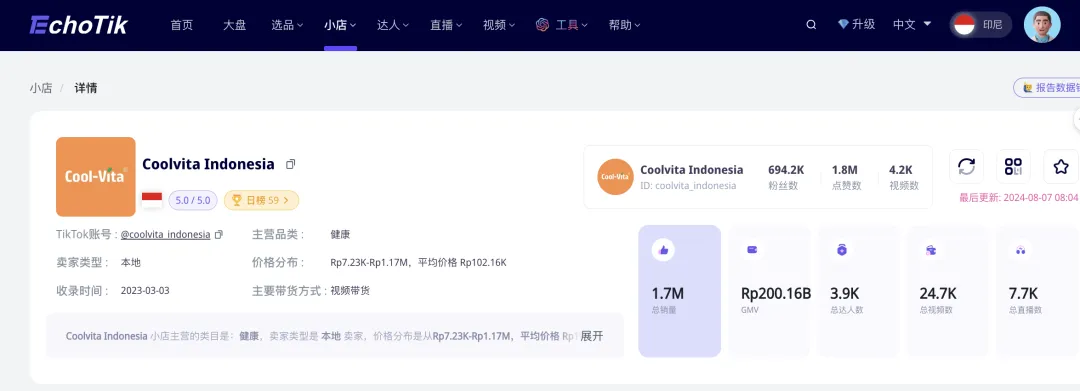Image resolution: width=1080 pixels, height=391 pixels.
Task: Click the total videos icon
Action: pyautogui.click(x=931, y=250)
